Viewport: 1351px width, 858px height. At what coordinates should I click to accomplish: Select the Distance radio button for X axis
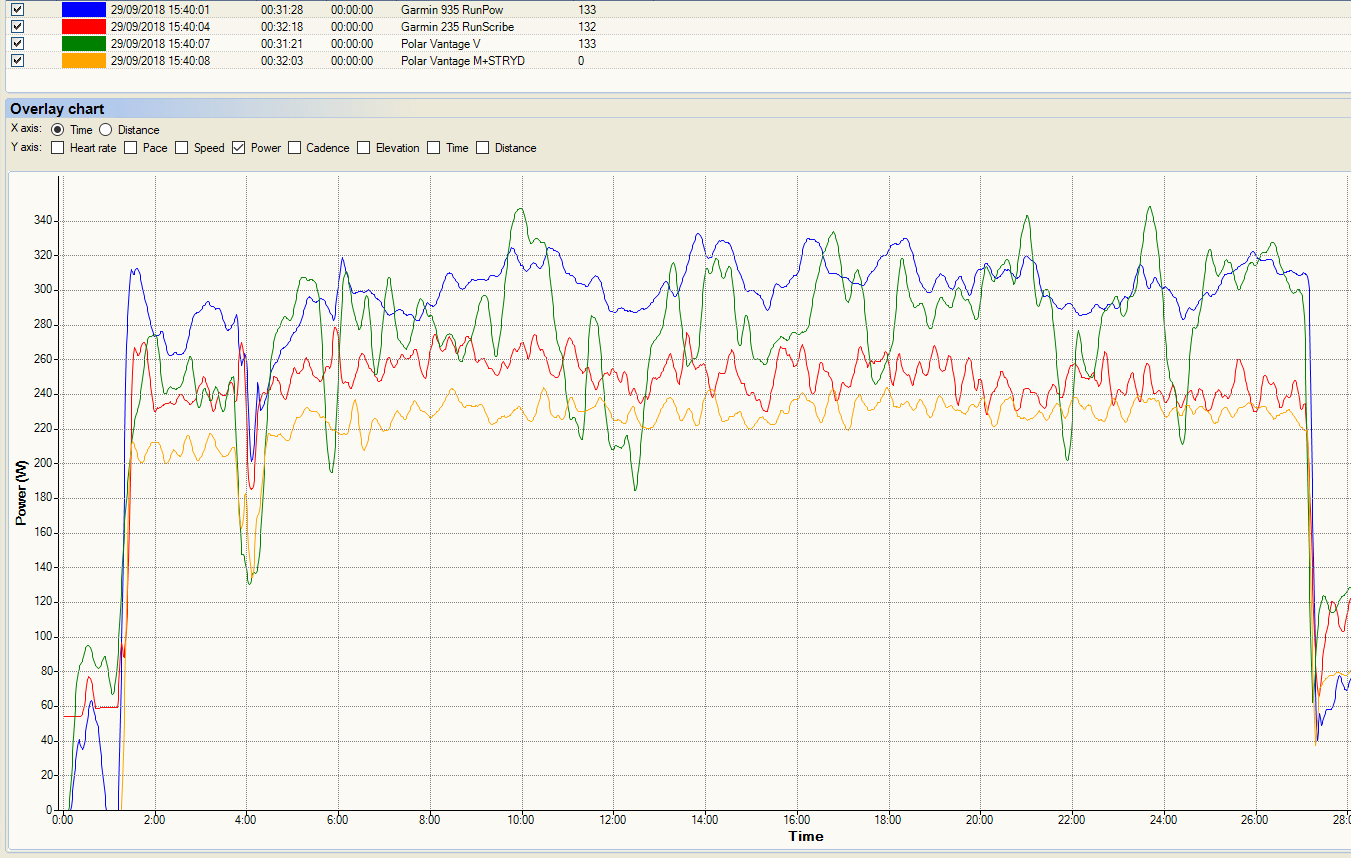point(105,130)
